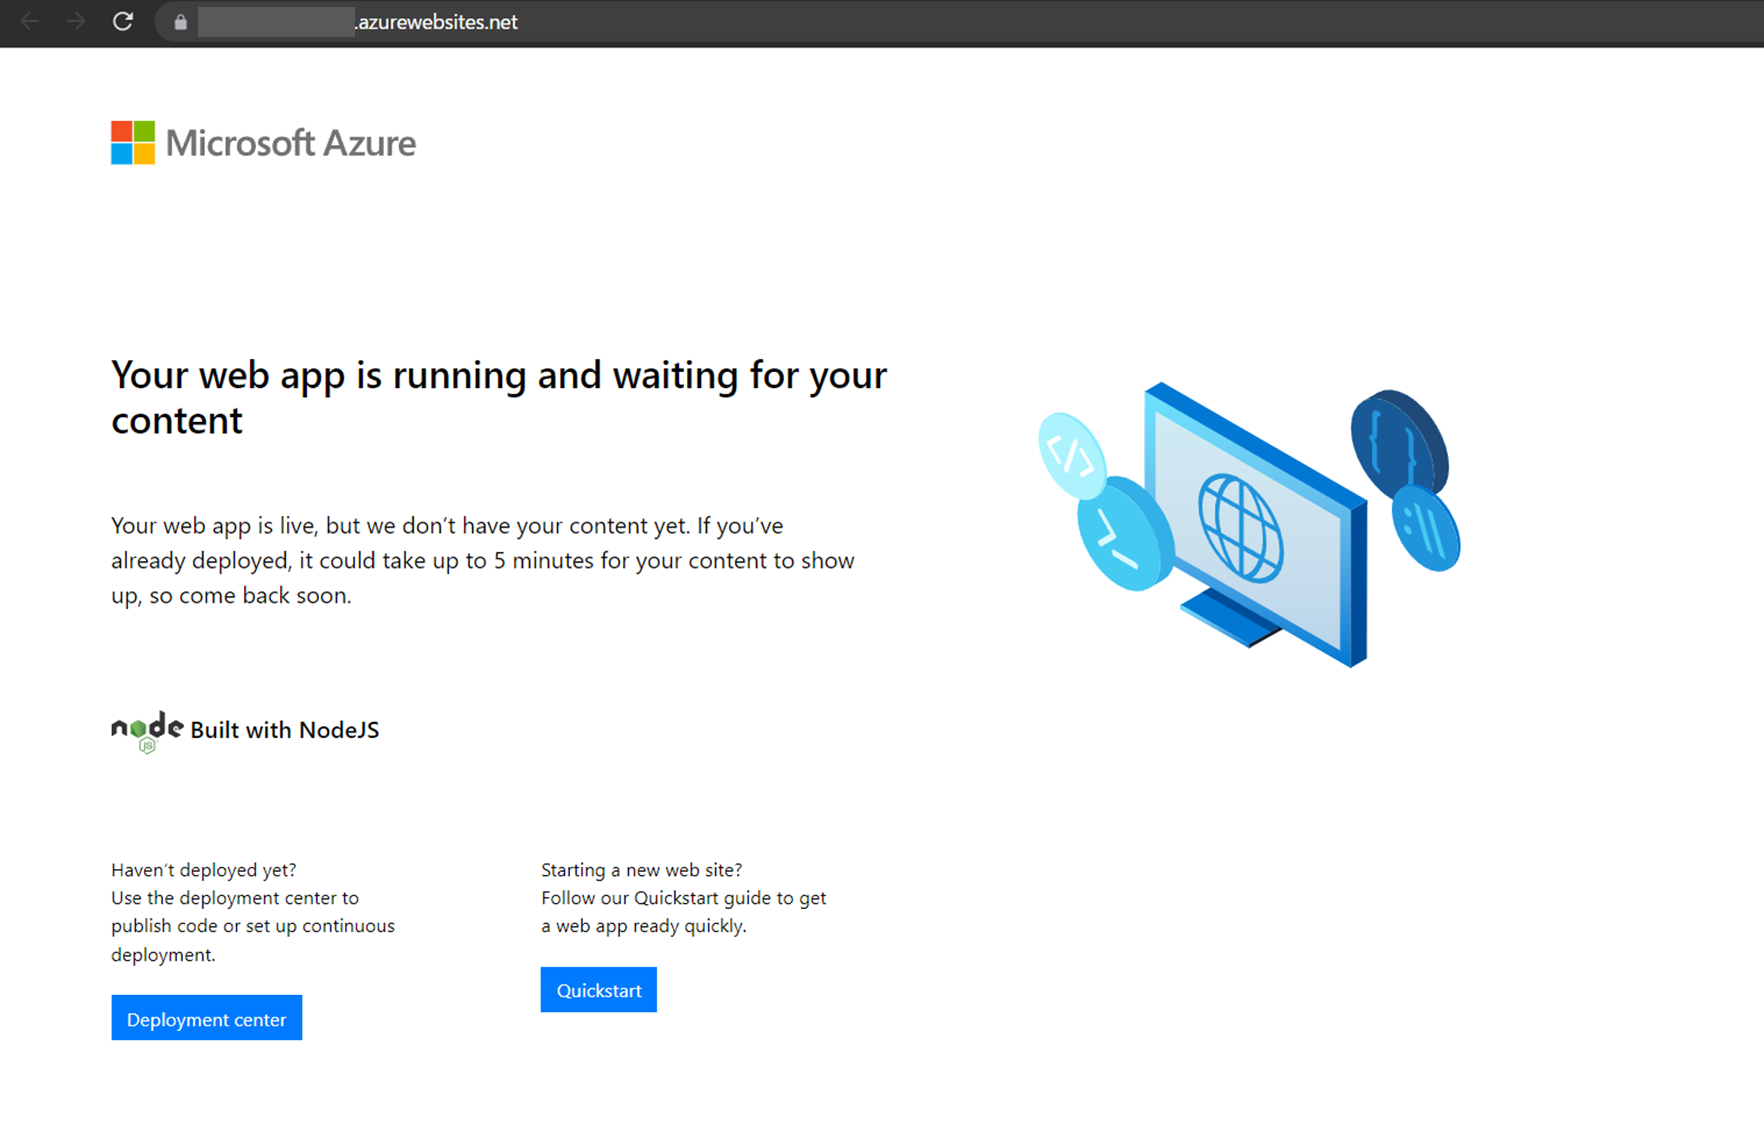This screenshot has height=1125, width=1764.
Task: Open the Deployment center
Action: click(206, 1018)
